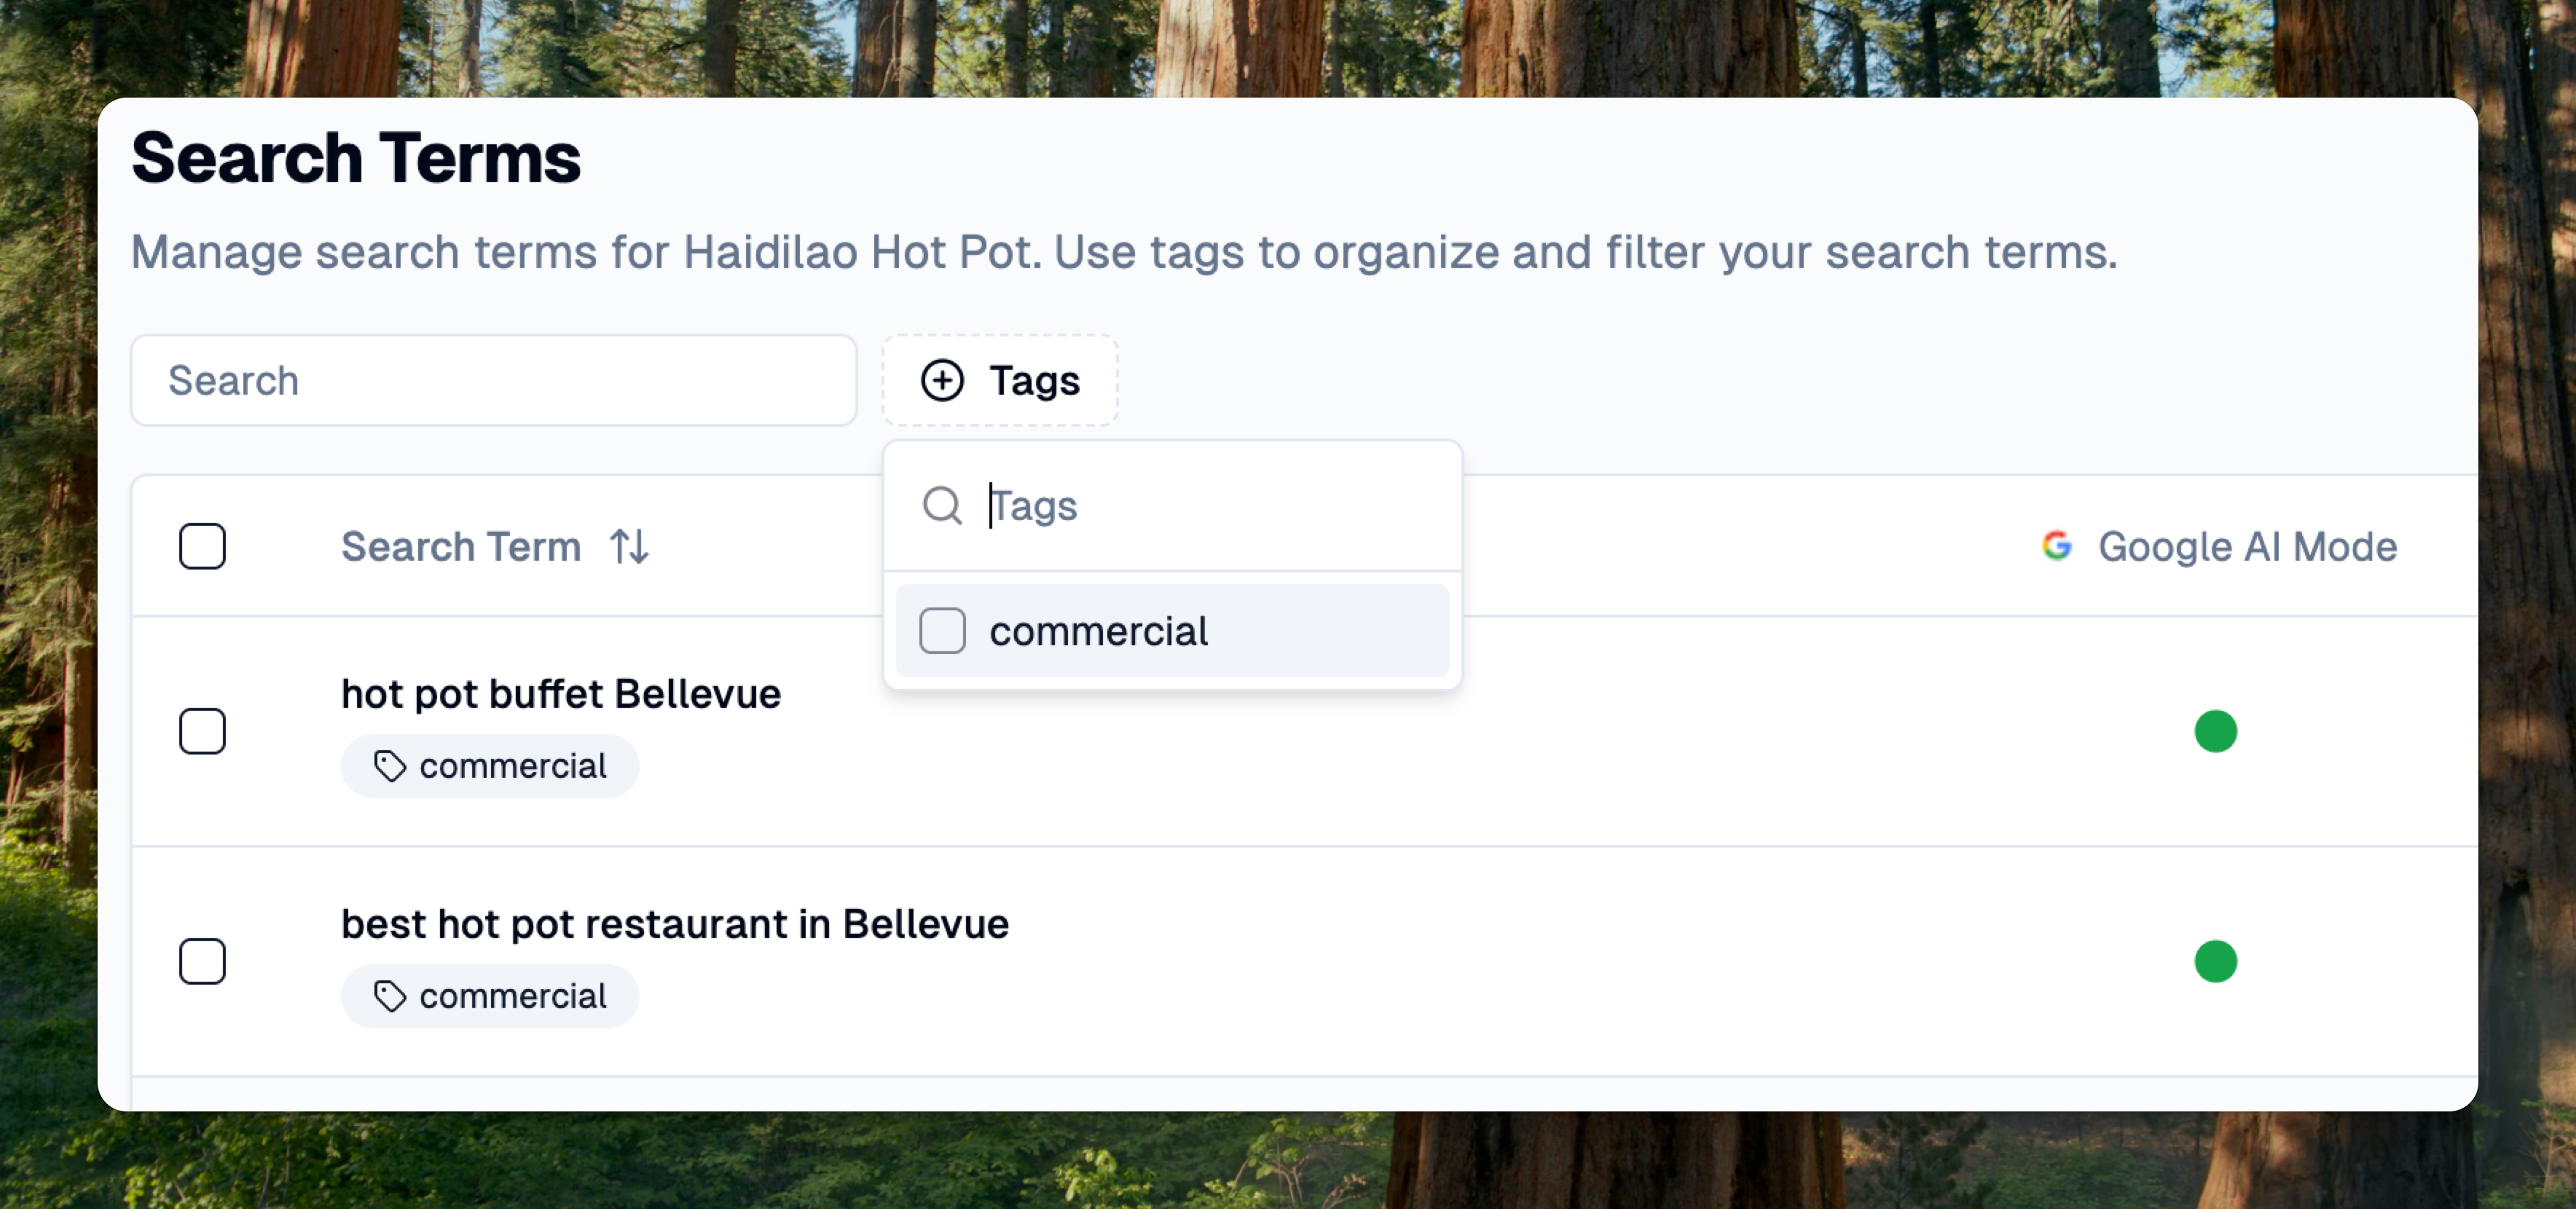Screen dimensions: 2576x1209
Task: Click tag icon under hot pot buffet Bellevue
Action: click(389, 766)
